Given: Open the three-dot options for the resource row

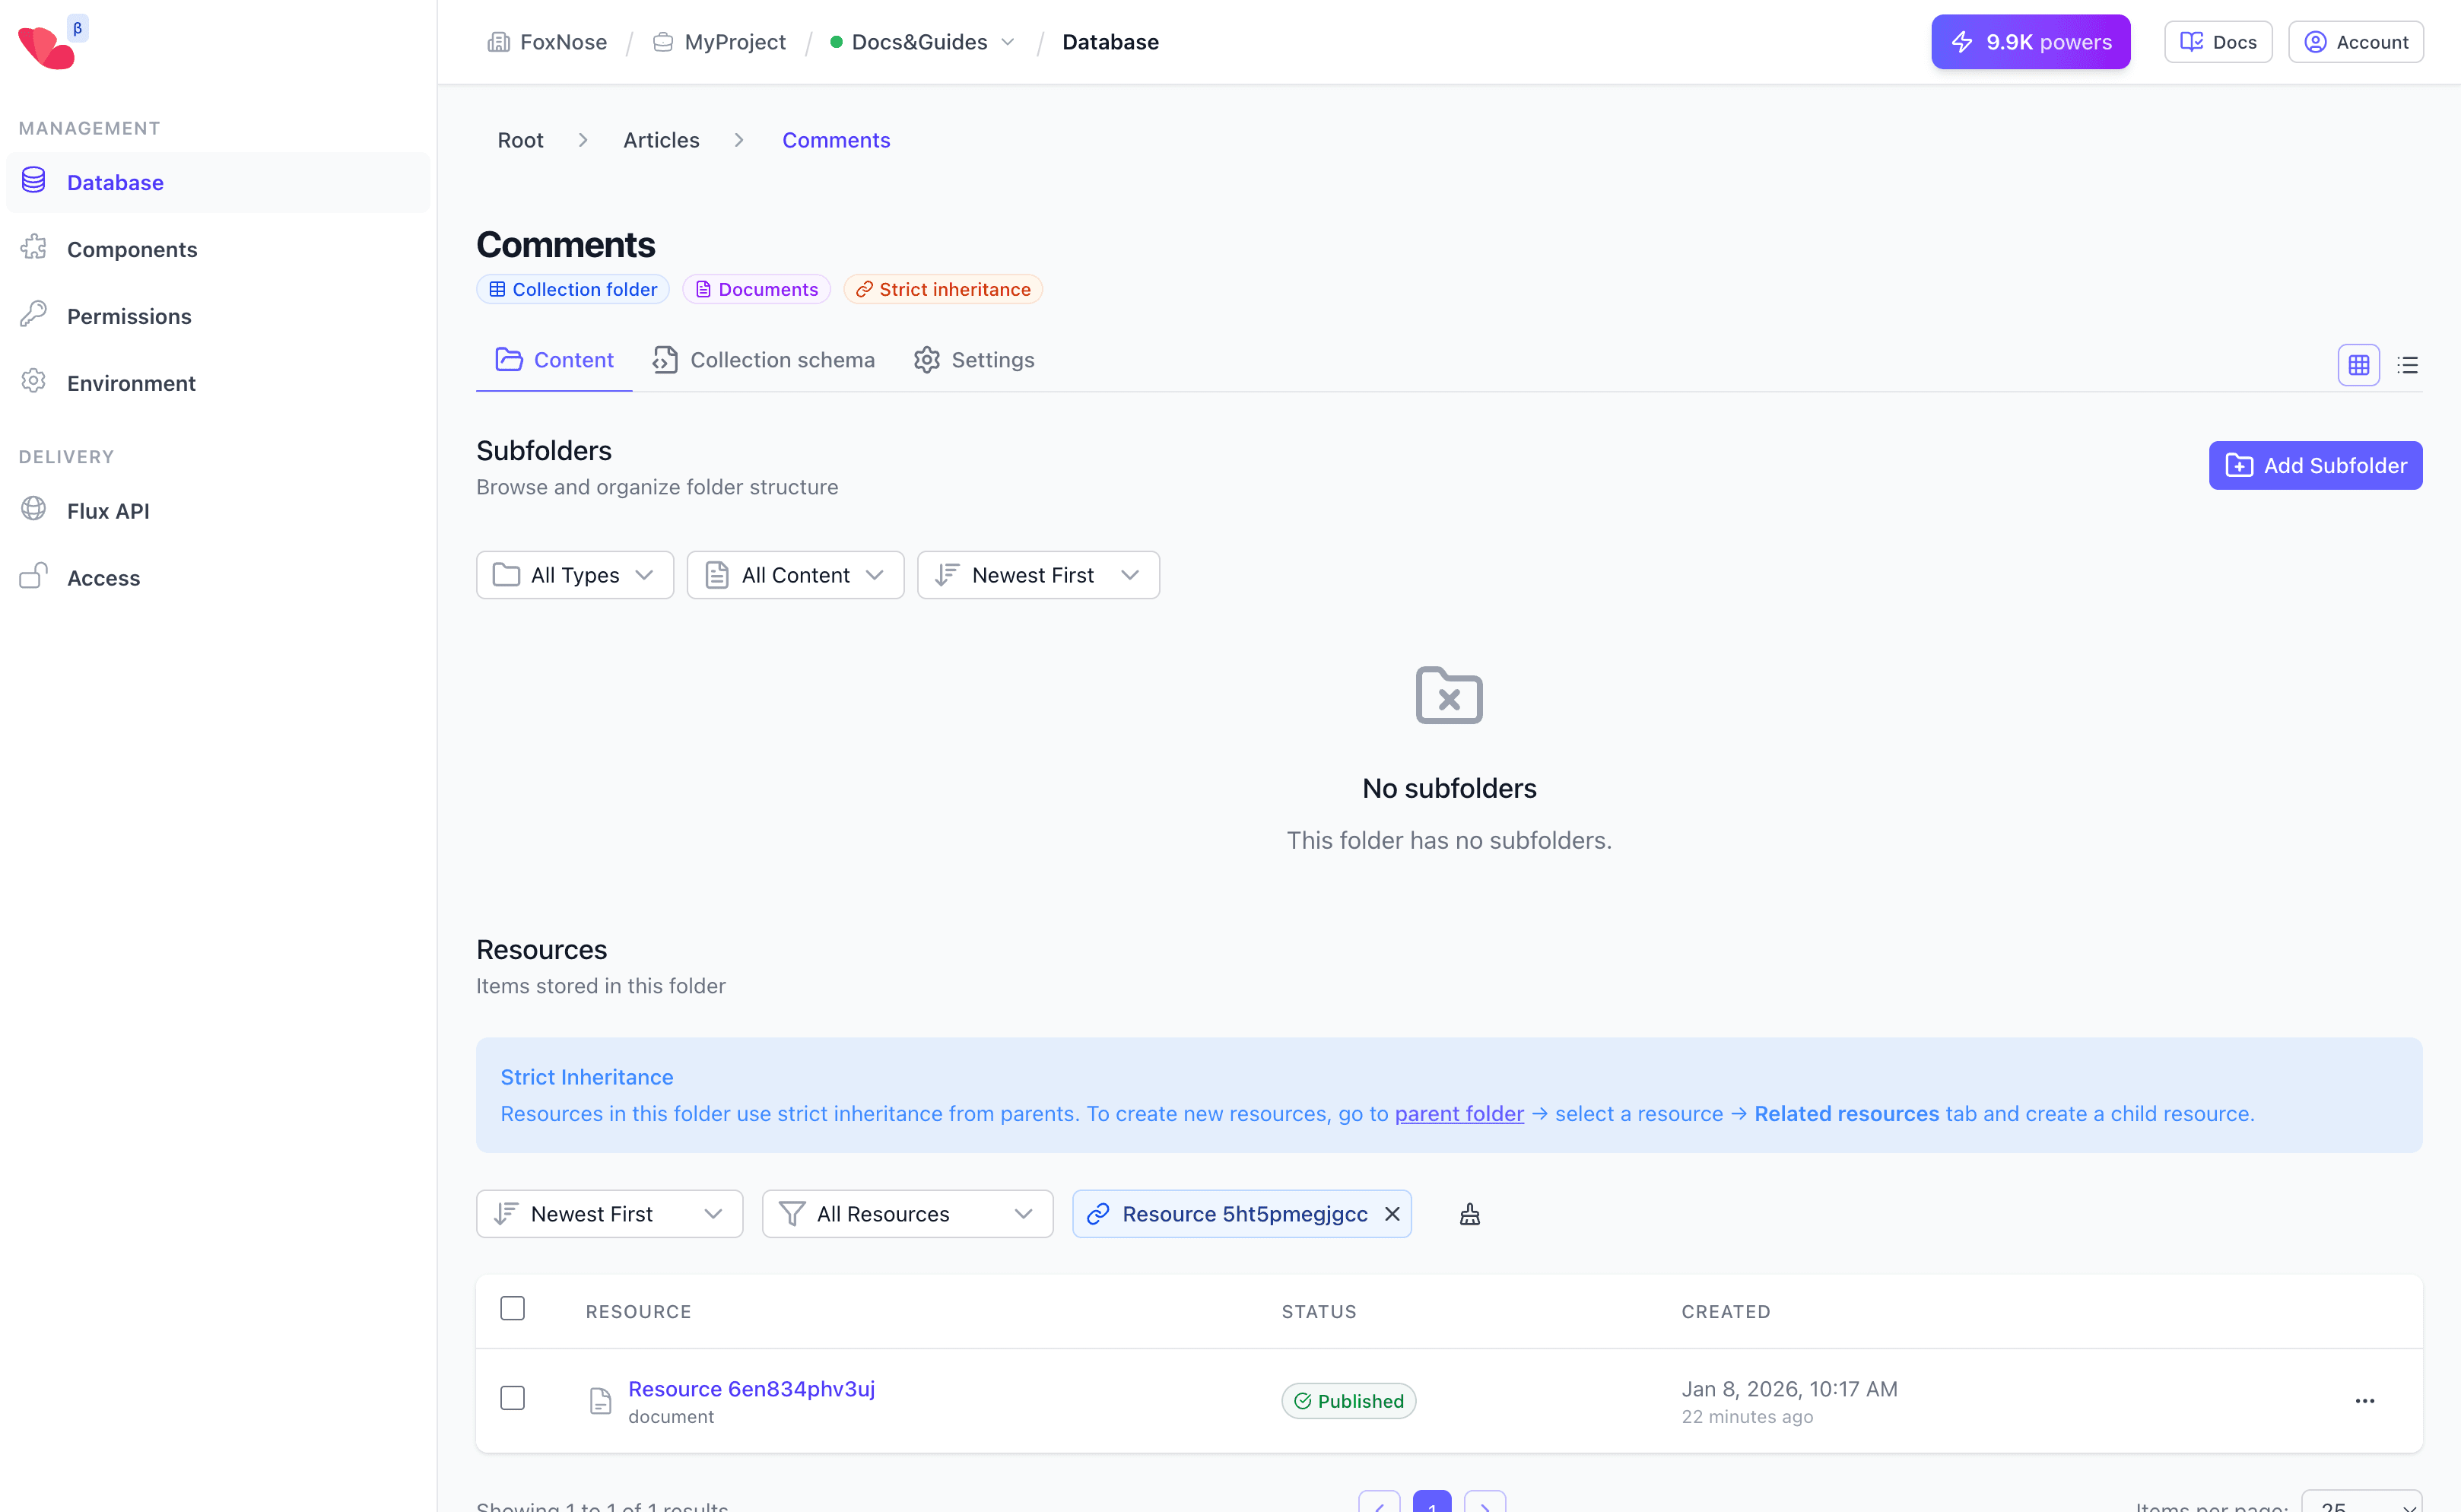Looking at the screenshot, I should tap(2366, 1400).
